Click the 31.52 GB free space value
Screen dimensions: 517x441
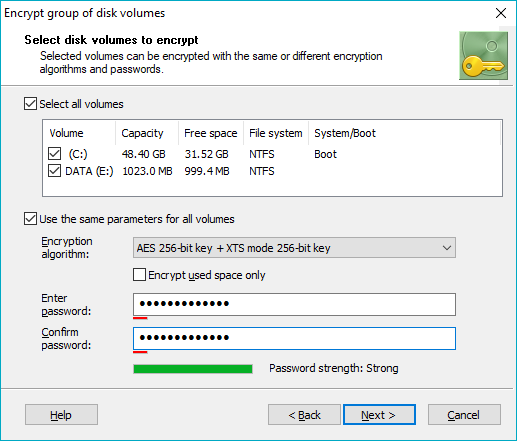[207, 154]
